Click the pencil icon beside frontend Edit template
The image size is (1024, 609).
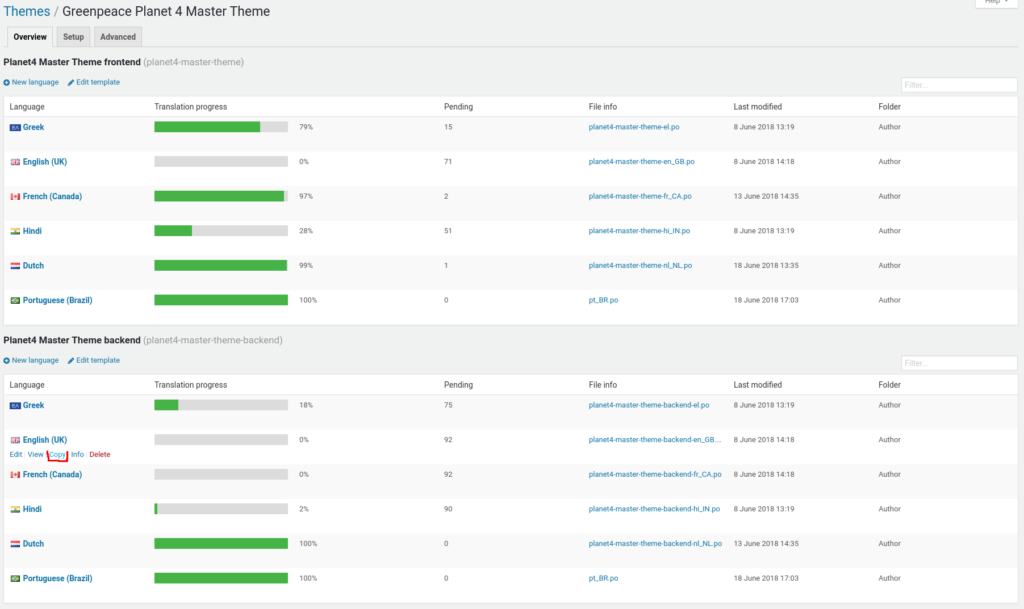click(71, 83)
